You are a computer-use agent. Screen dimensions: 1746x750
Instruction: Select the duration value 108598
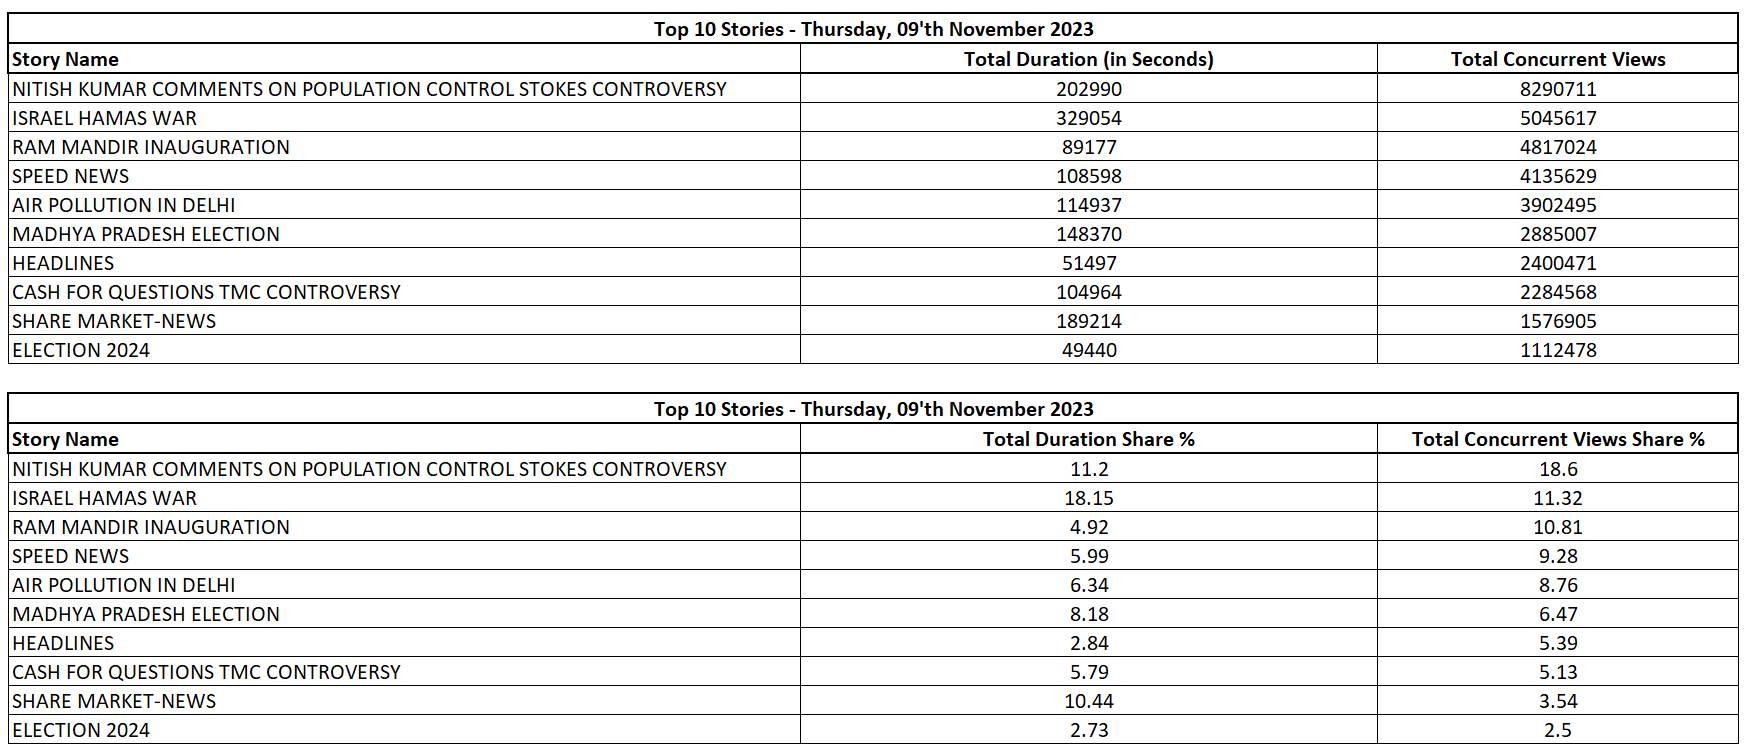pos(1088,176)
